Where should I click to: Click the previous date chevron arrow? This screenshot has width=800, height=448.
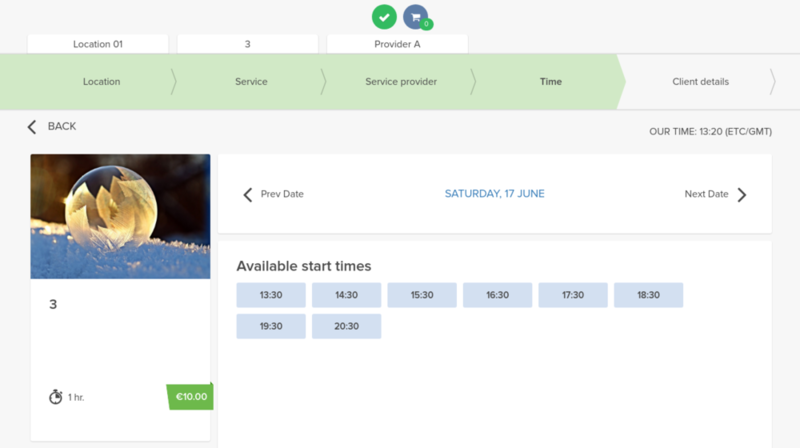pyautogui.click(x=248, y=195)
